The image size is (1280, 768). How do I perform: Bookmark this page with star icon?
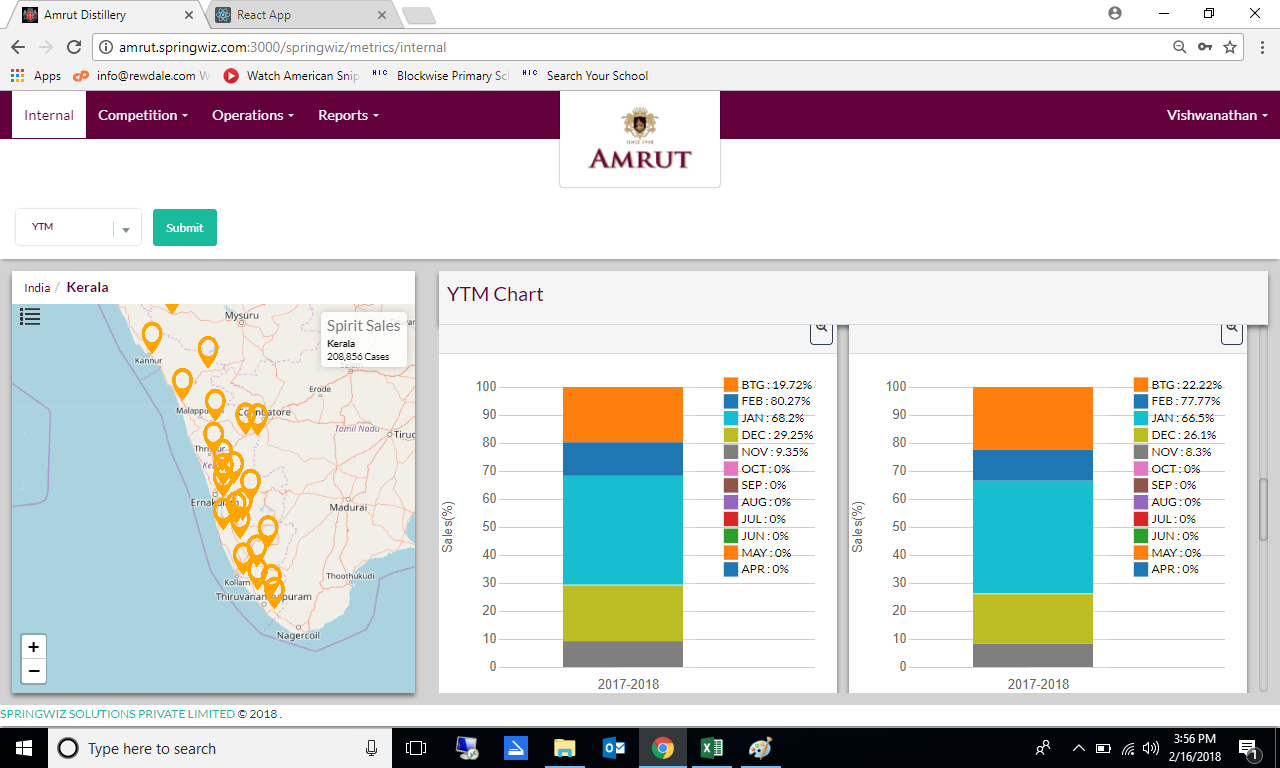(x=1230, y=47)
